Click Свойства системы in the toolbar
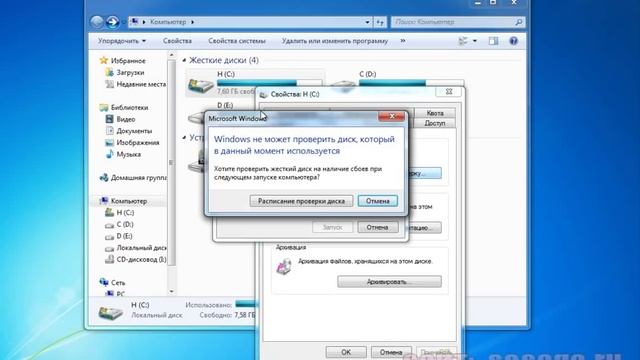The image size is (640, 360). click(237, 41)
